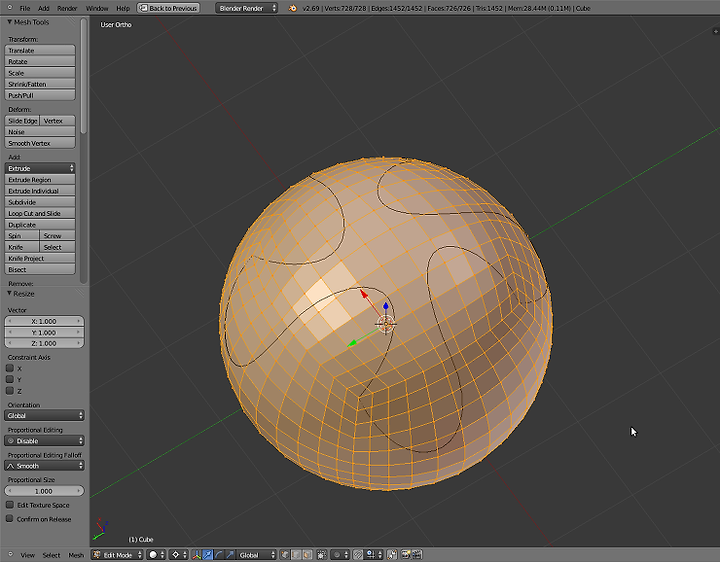The width and height of the screenshot is (720, 562).
Task: Click the Translate button
Action: pyautogui.click(x=40, y=50)
